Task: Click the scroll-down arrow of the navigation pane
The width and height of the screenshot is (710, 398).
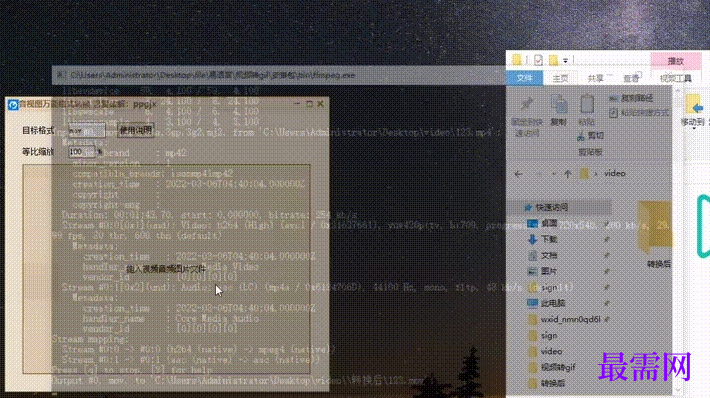Action: [678, 389]
